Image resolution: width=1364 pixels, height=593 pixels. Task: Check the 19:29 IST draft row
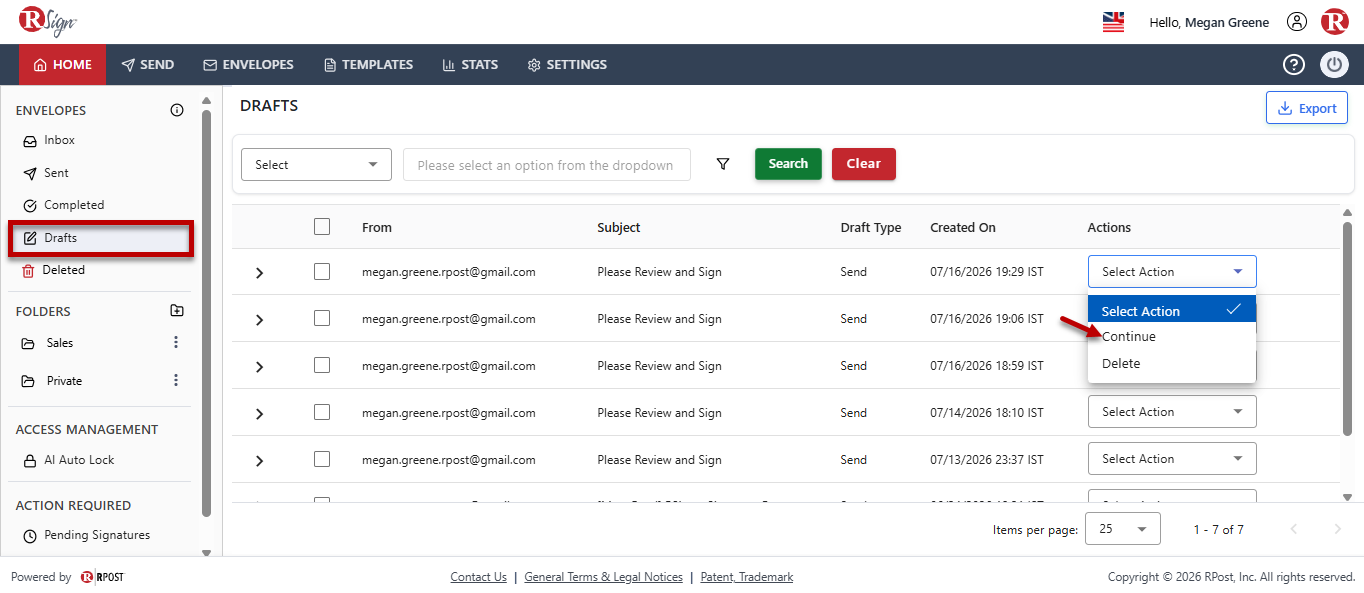(322, 271)
